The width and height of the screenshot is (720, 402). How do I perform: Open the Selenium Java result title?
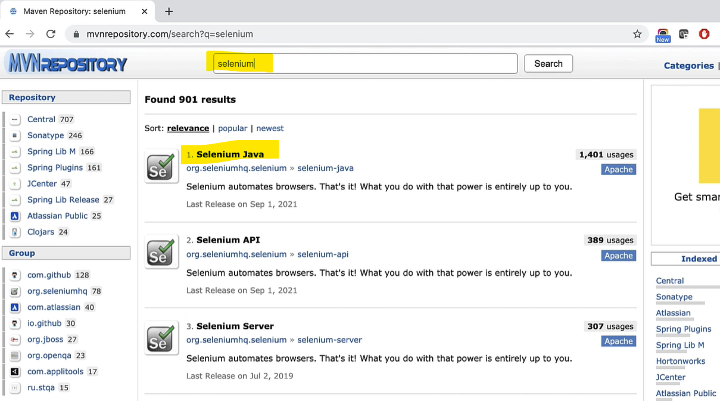coord(230,155)
